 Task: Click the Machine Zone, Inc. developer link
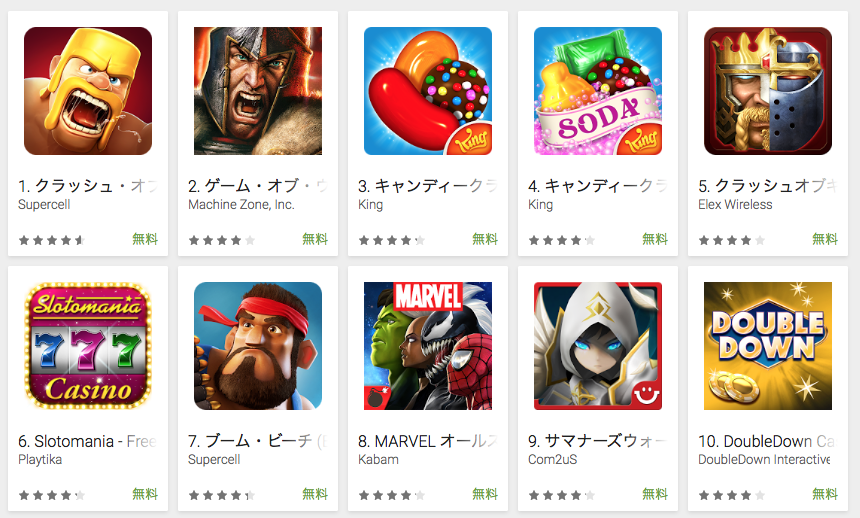tap(241, 205)
